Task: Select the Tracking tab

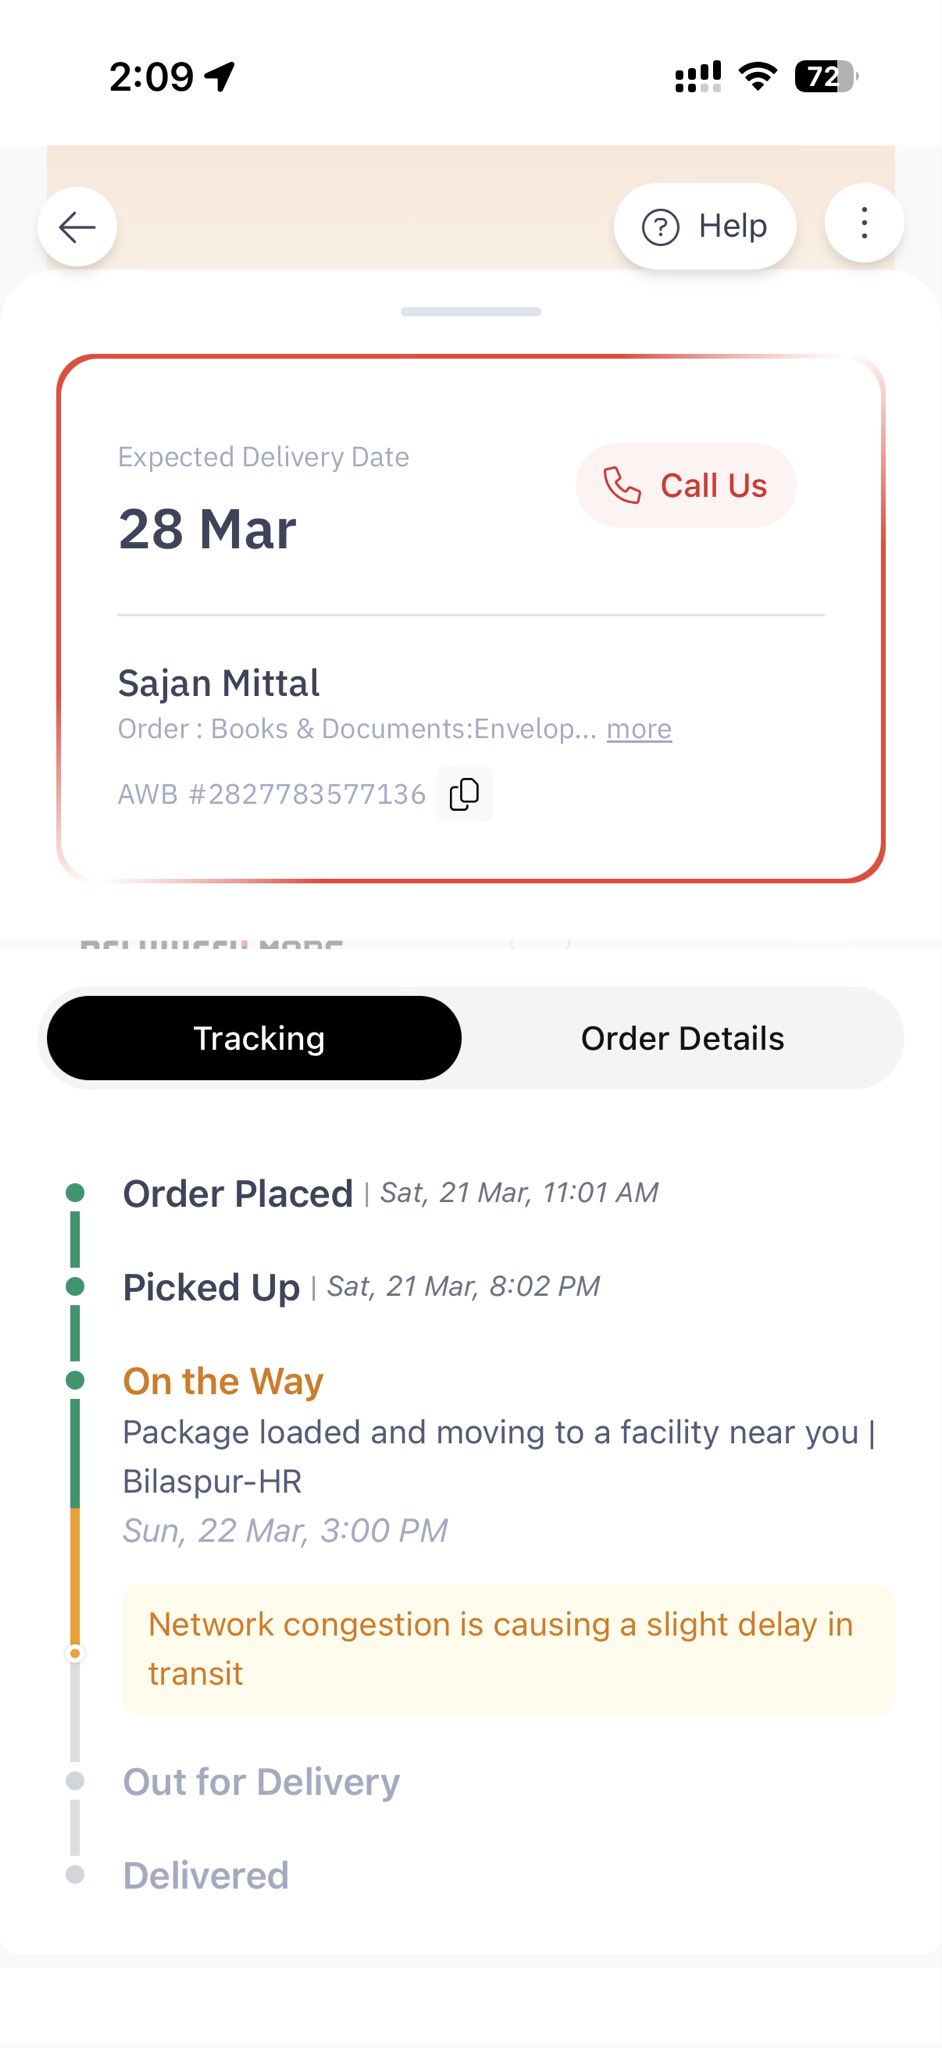Action: [258, 1038]
